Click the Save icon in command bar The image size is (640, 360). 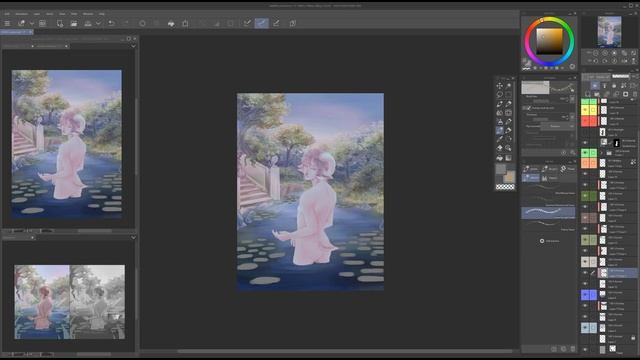point(88,23)
